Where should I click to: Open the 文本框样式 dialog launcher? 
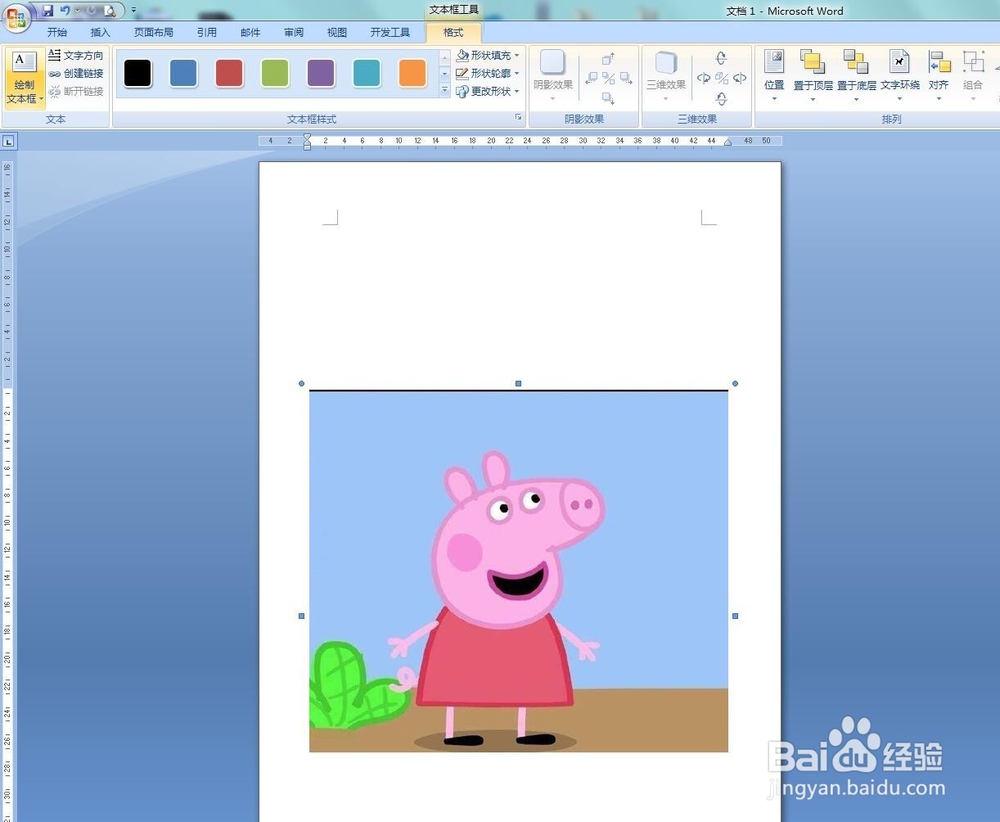[x=518, y=117]
